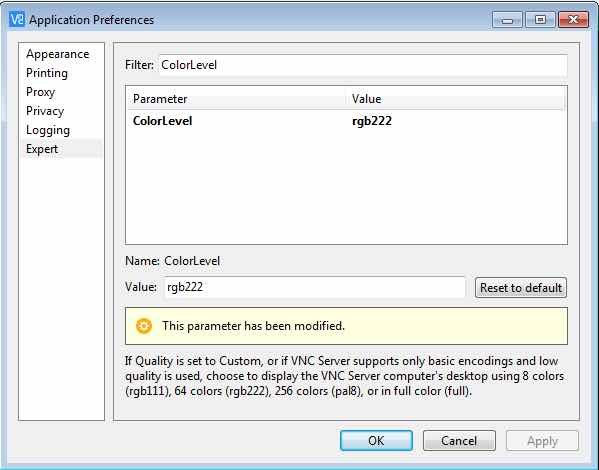The image size is (599, 470).
Task: Click the orange modified-parameter warning icon
Action: pyautogui.click(x=144, y=326)
